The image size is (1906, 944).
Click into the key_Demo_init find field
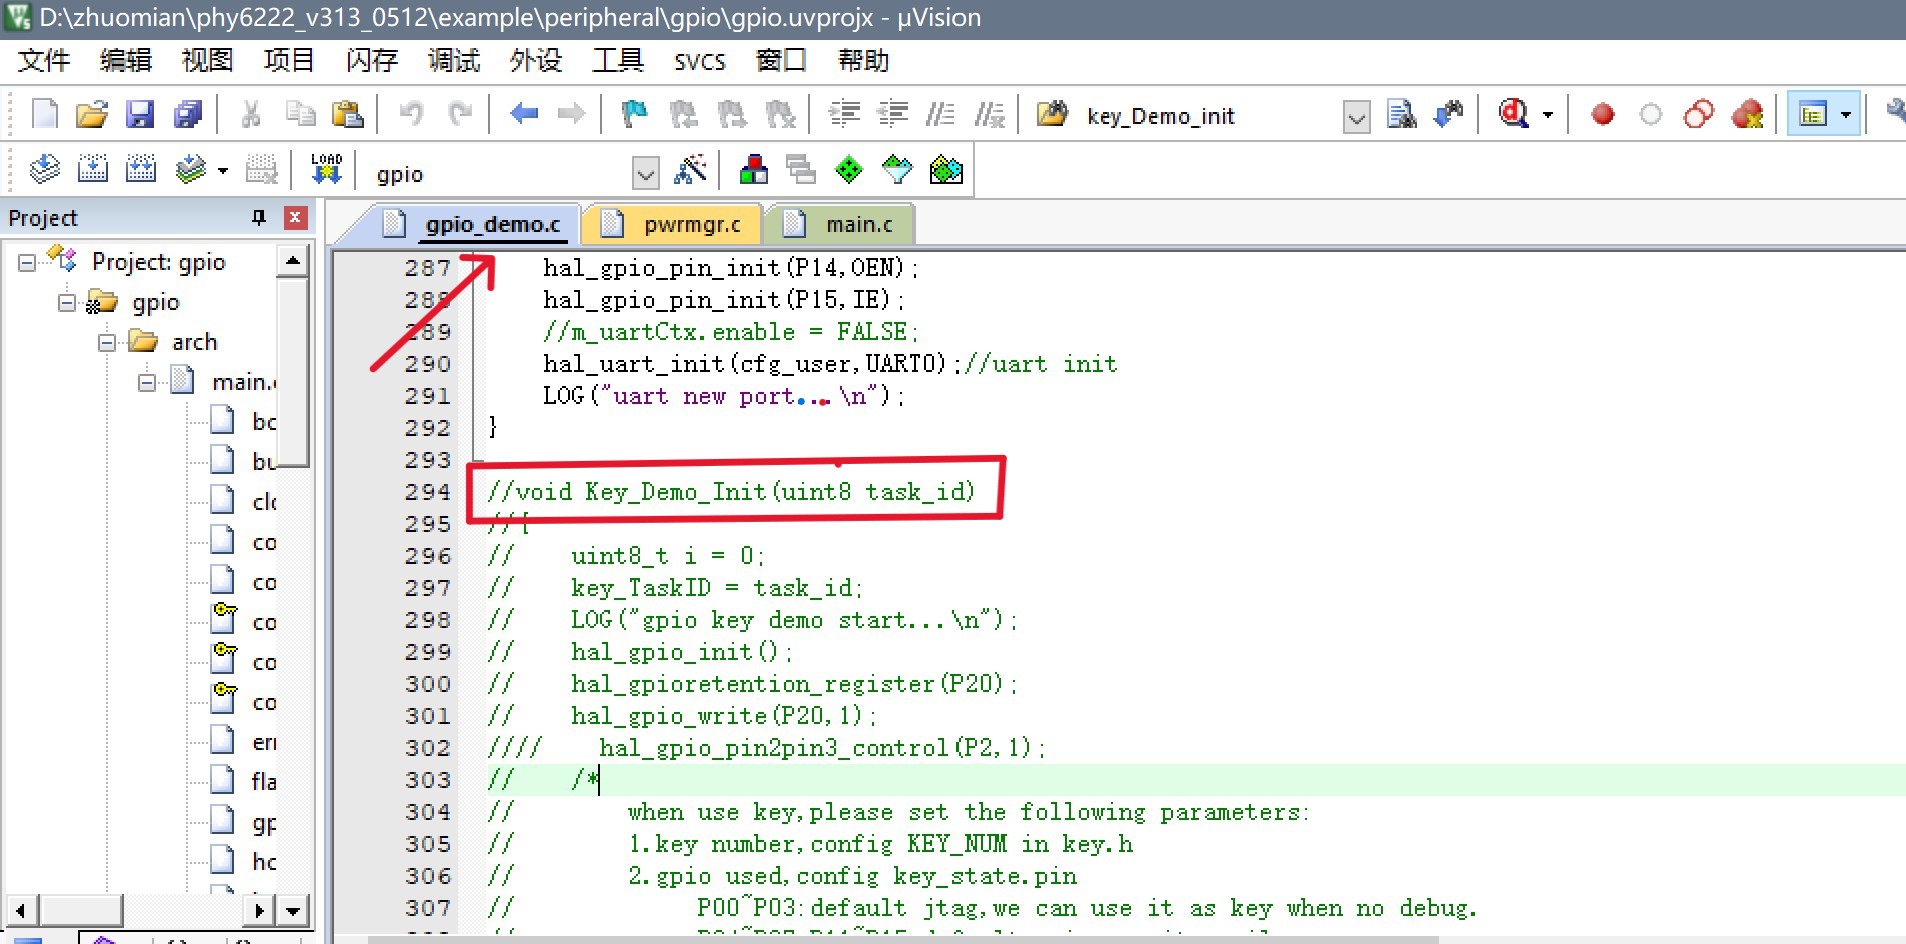coord(1210,116)
